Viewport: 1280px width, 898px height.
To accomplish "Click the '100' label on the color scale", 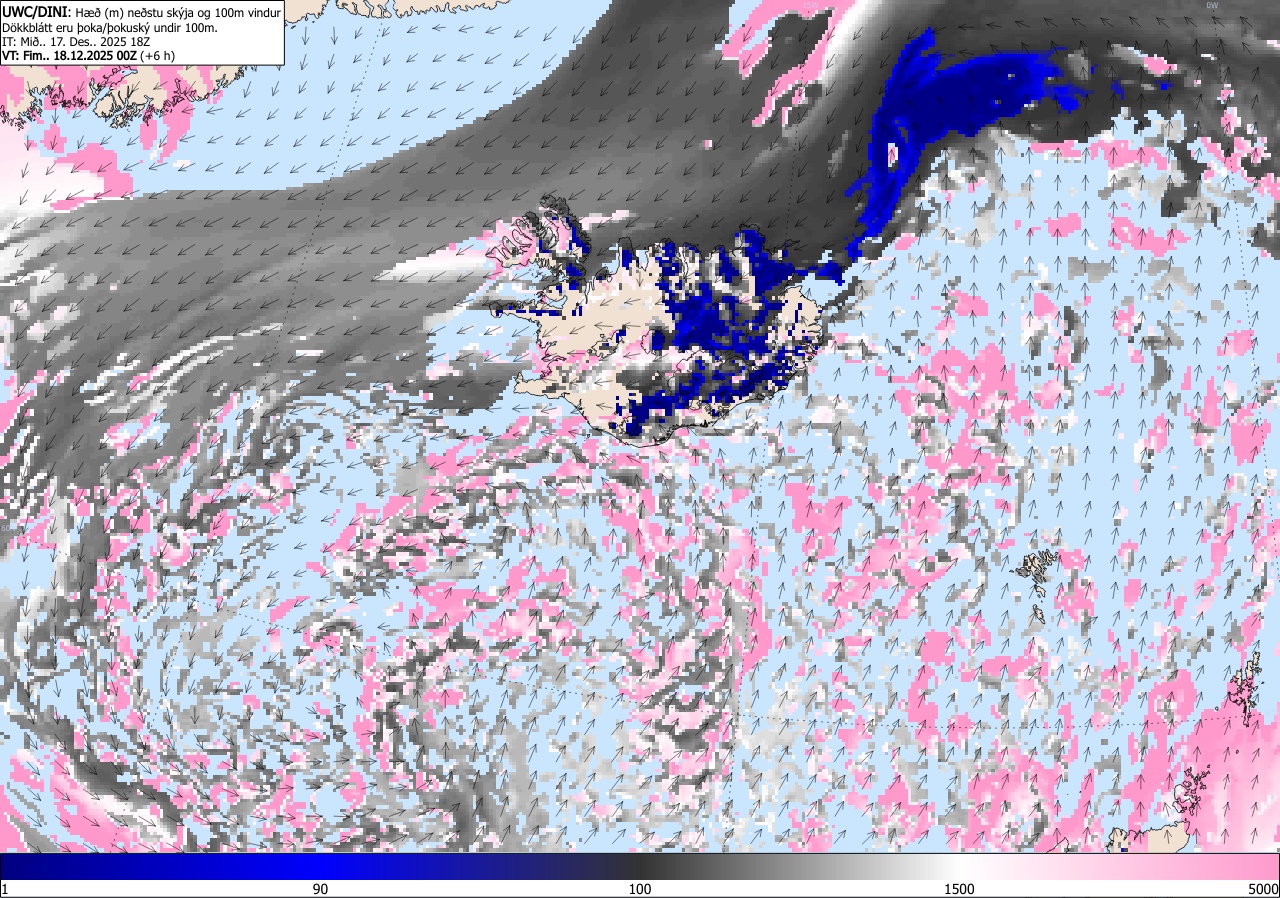I will [640, 889].
